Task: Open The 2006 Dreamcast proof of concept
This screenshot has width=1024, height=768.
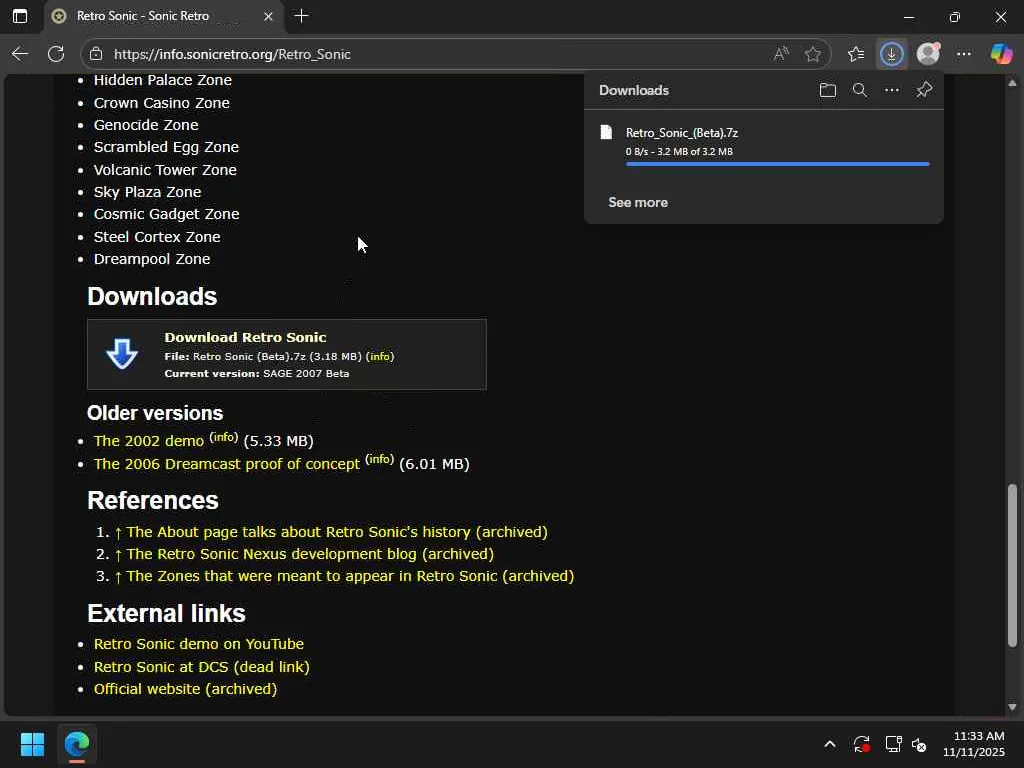Action: tap(227, 464)
